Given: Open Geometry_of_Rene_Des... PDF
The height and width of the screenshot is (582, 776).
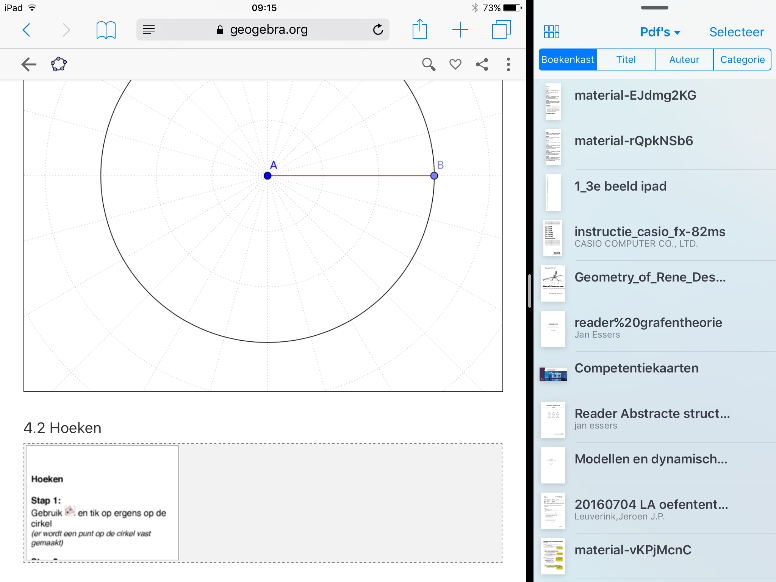Looking at the screenshot, I should point(657,284).
